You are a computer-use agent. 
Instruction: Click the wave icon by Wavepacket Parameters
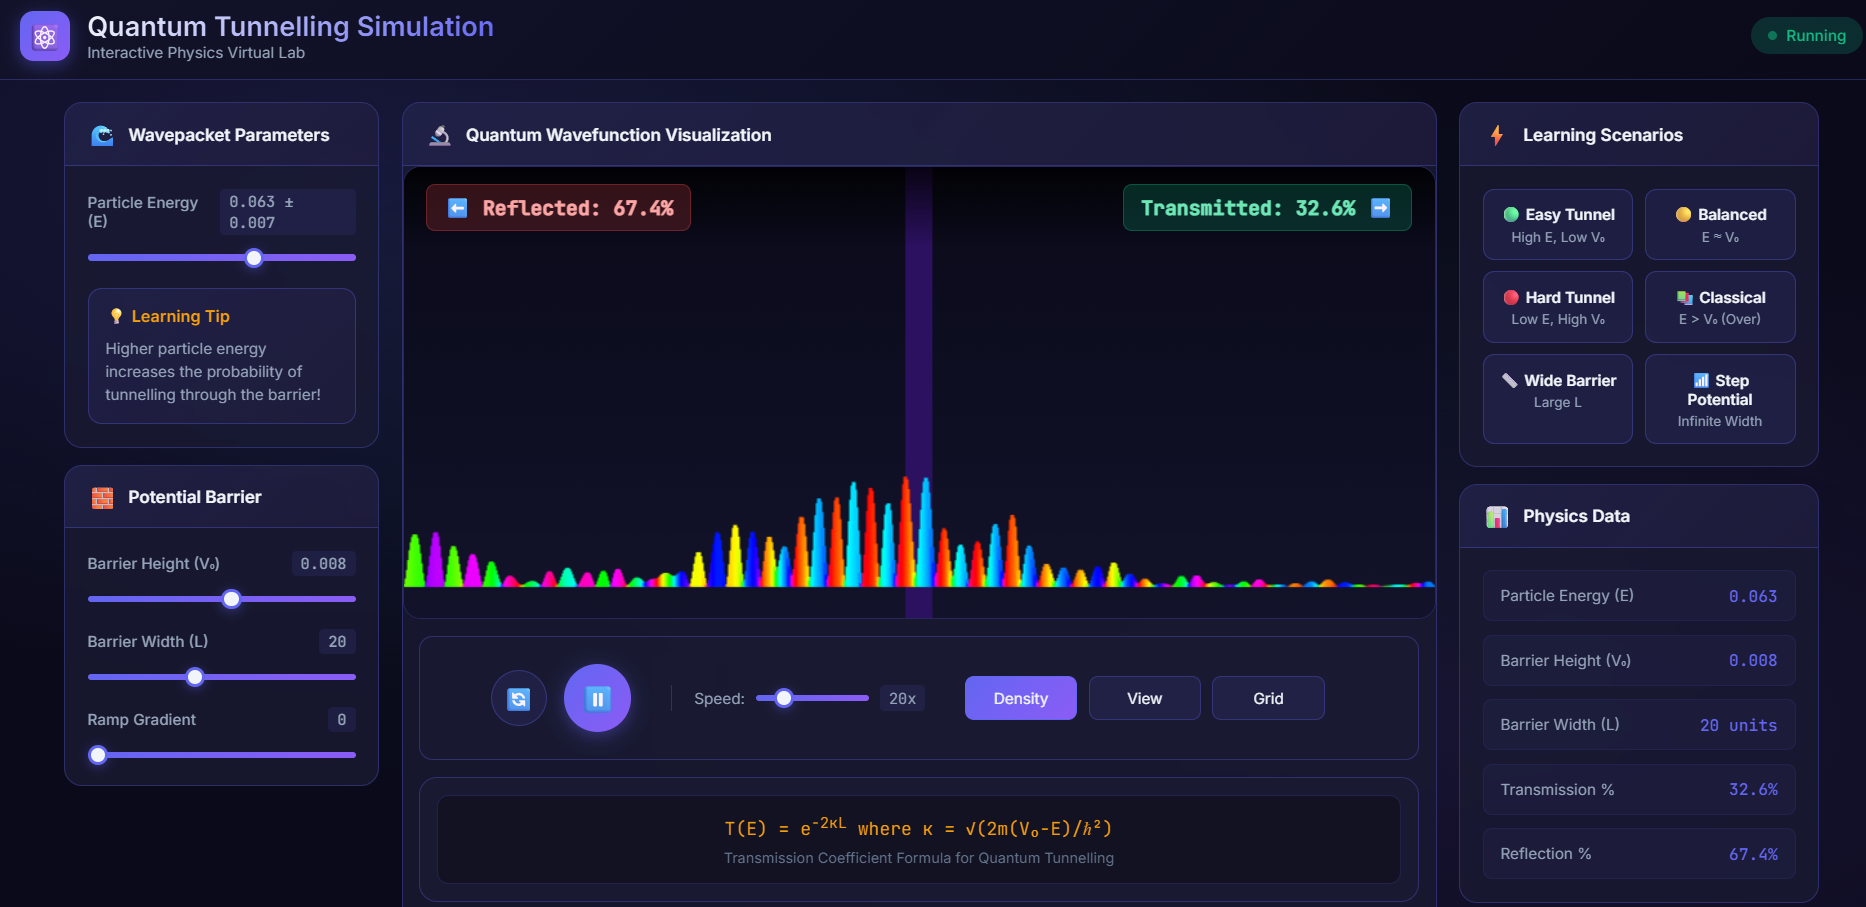tap(102, 136)
